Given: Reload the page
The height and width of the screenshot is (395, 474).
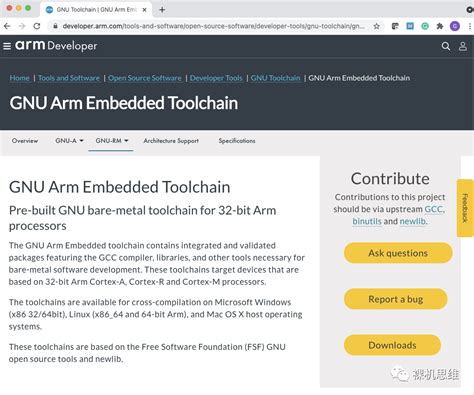Looking at the screenshot, I should [x=37, y=26].
